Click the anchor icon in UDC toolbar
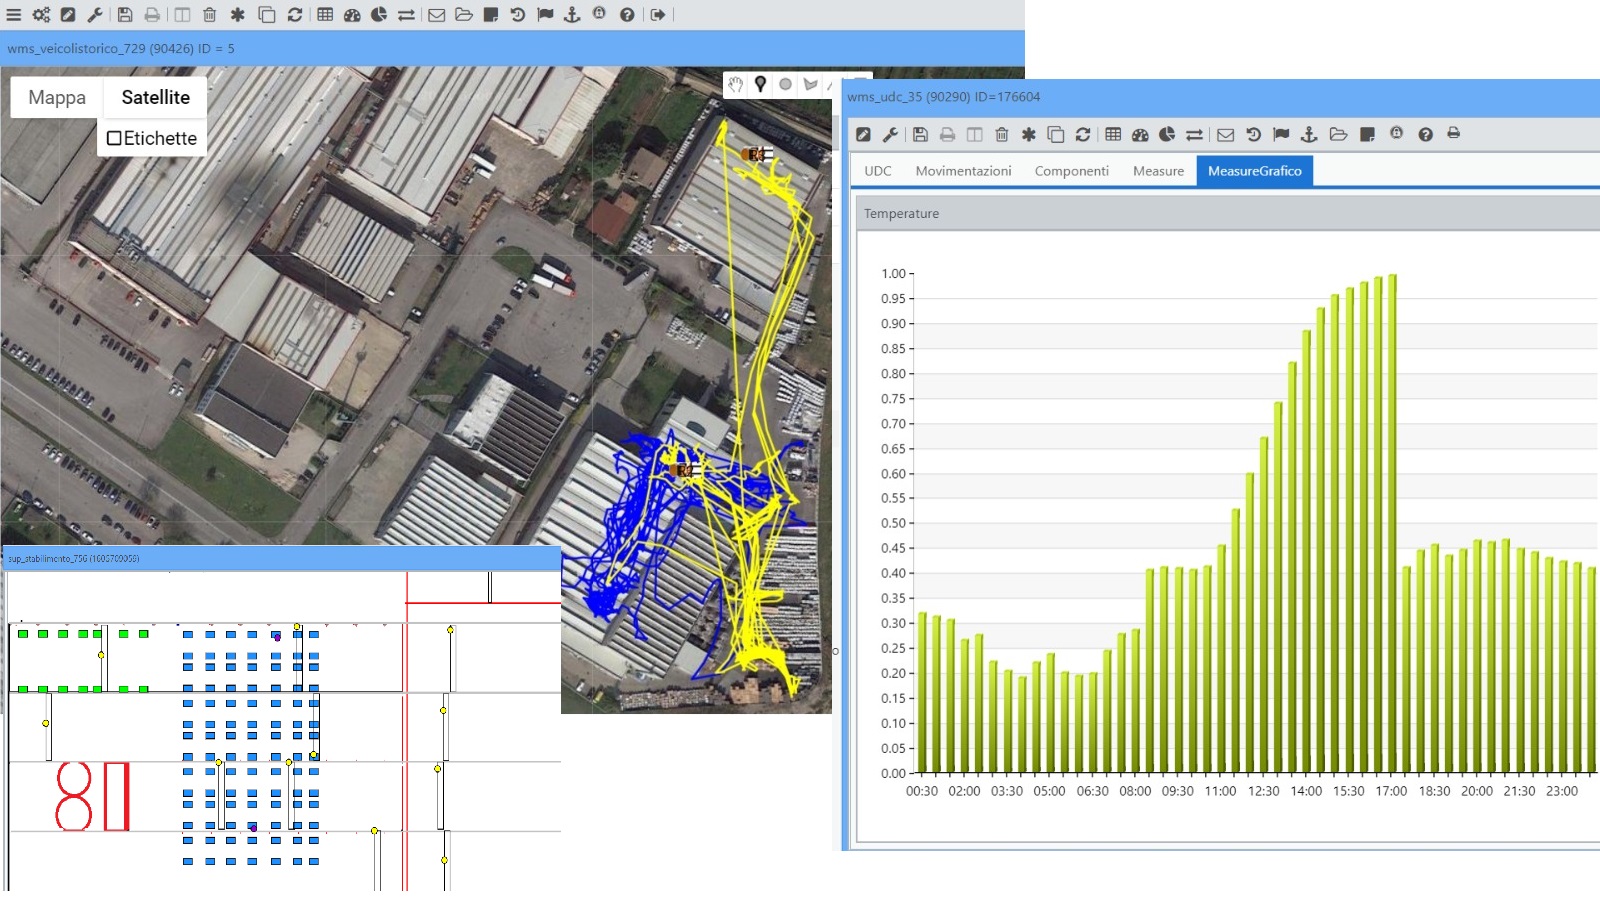The image size is (1600, 900). tap(1309, 134)
